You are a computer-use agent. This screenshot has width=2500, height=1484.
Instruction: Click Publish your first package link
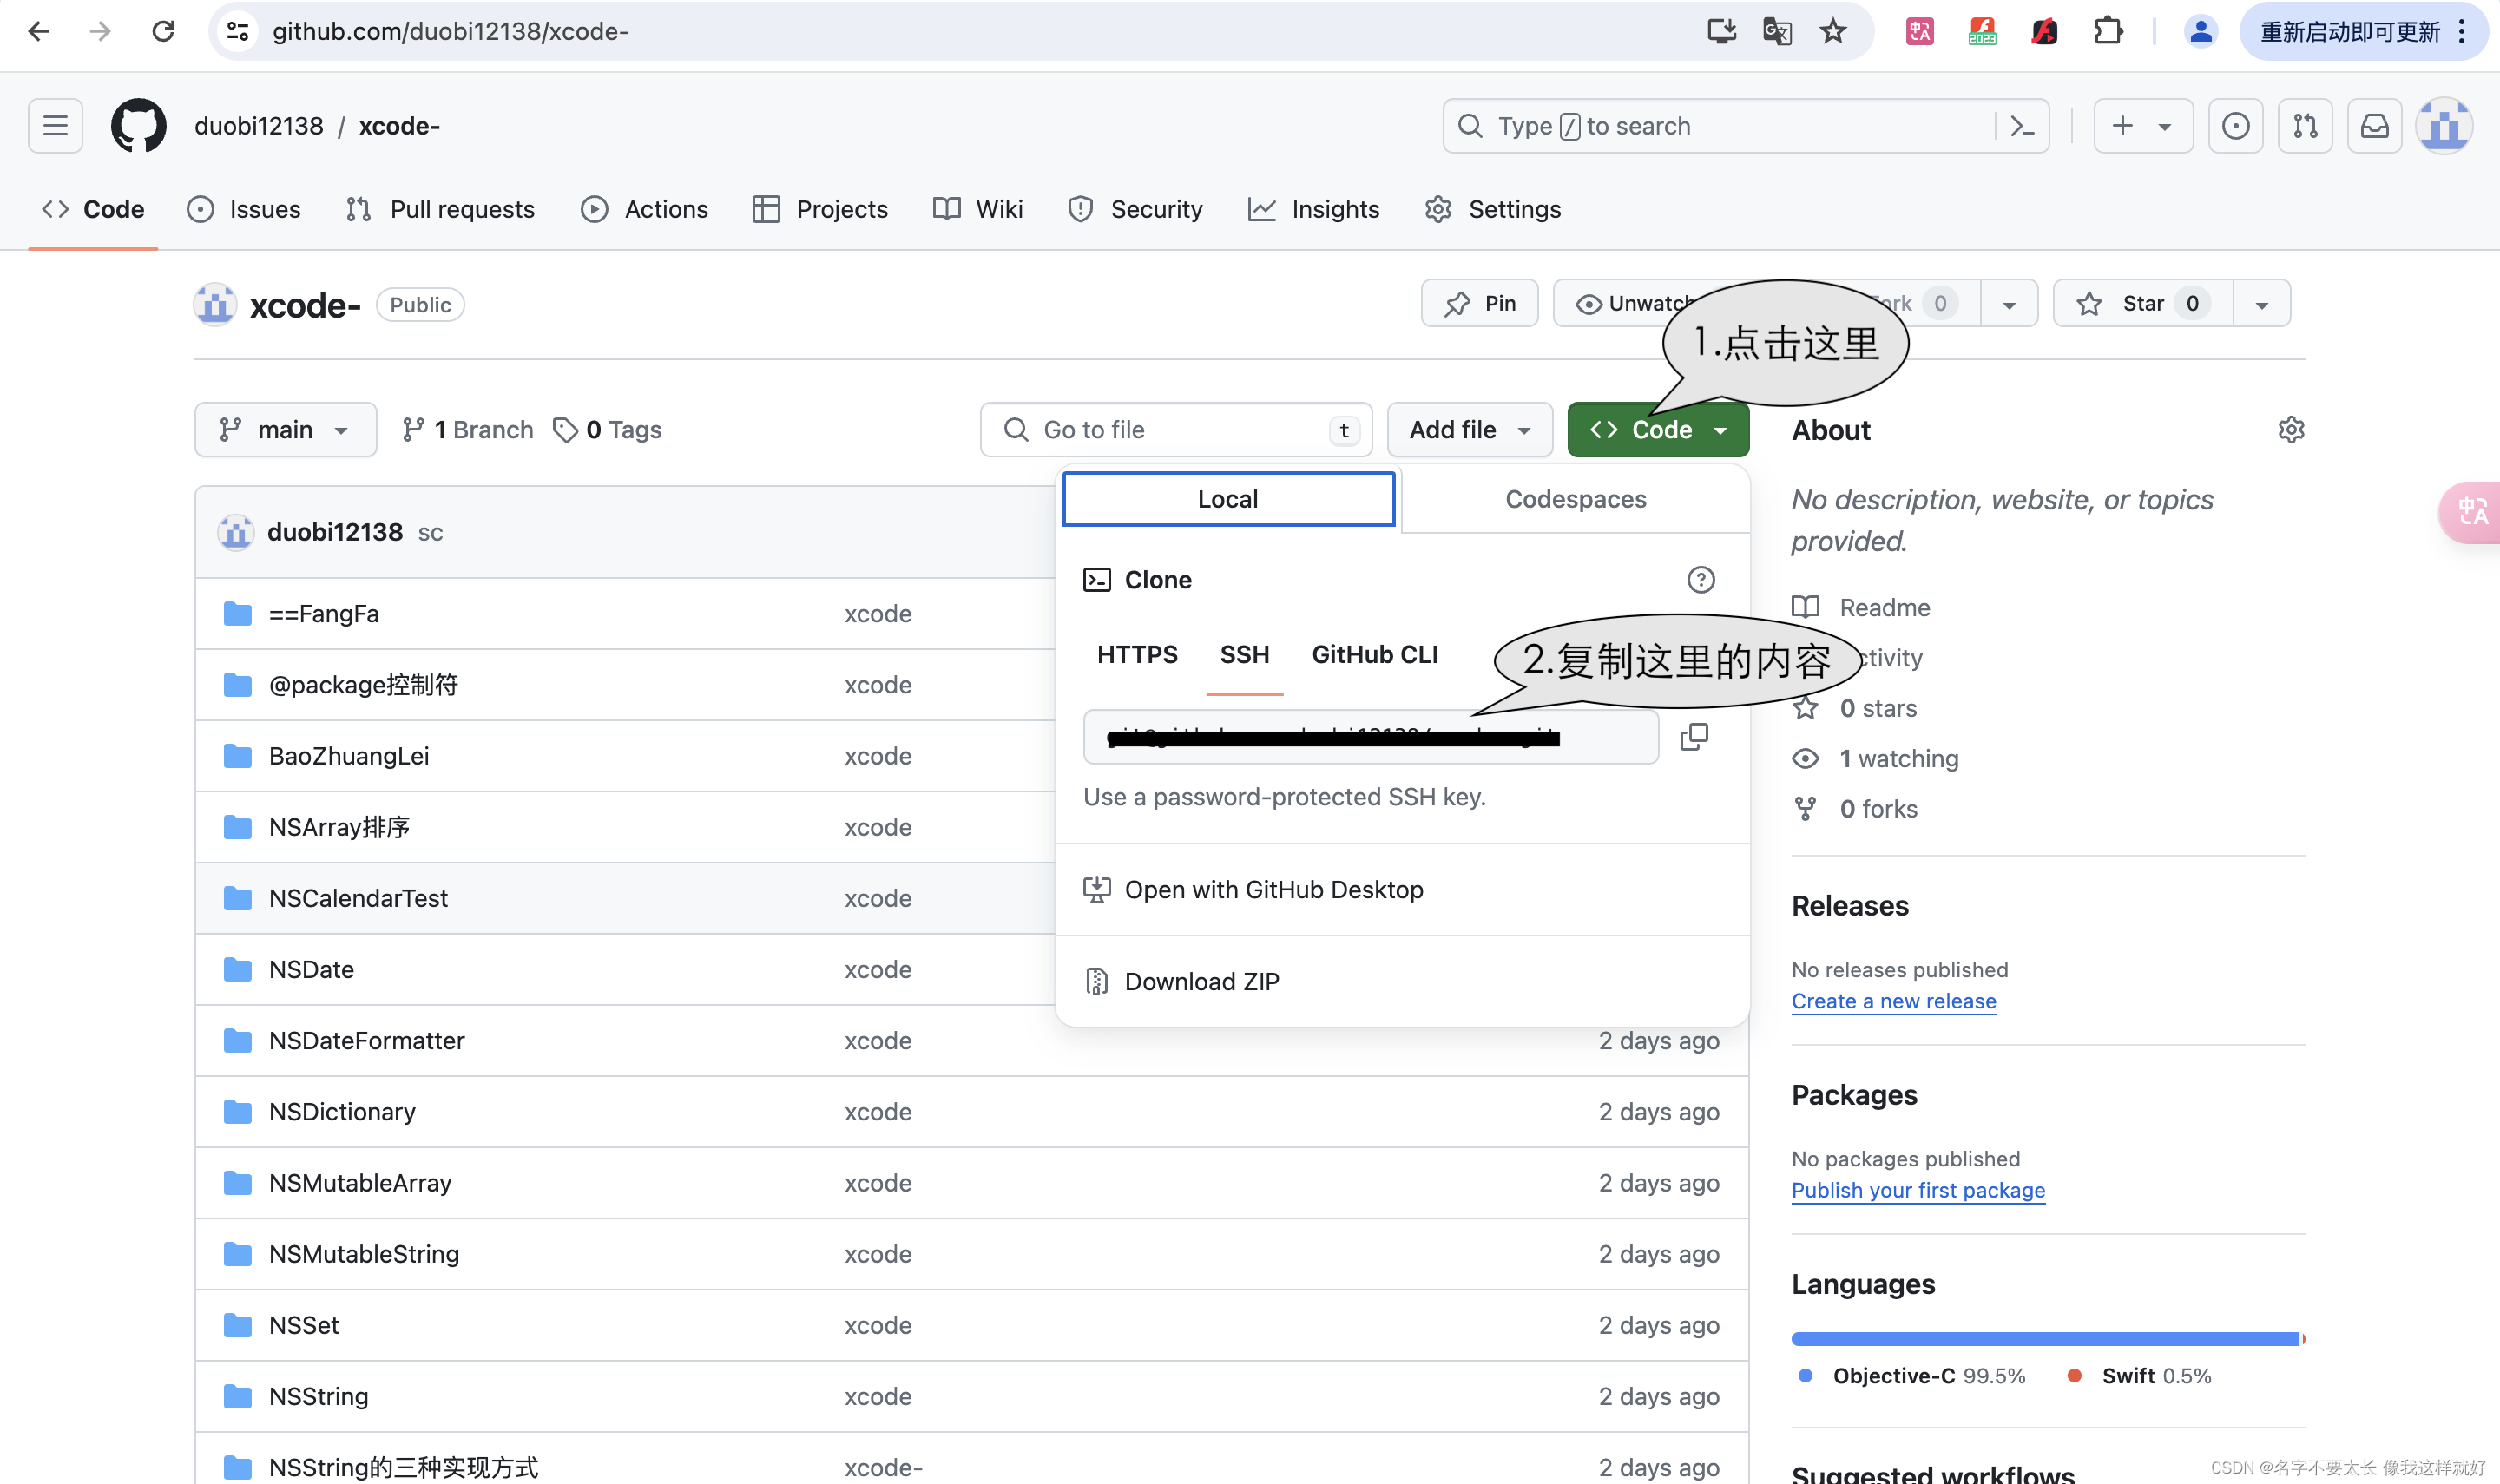[1918, 1190]
